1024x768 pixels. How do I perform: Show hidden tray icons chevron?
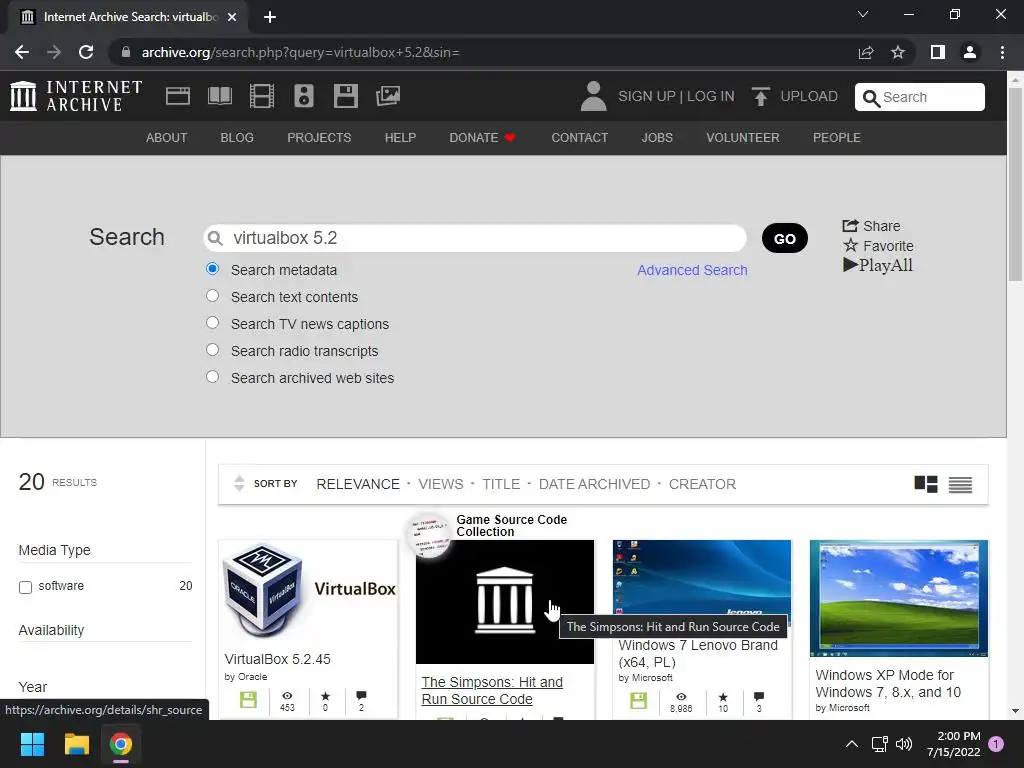pyautogui.click(x=852, y=744)
